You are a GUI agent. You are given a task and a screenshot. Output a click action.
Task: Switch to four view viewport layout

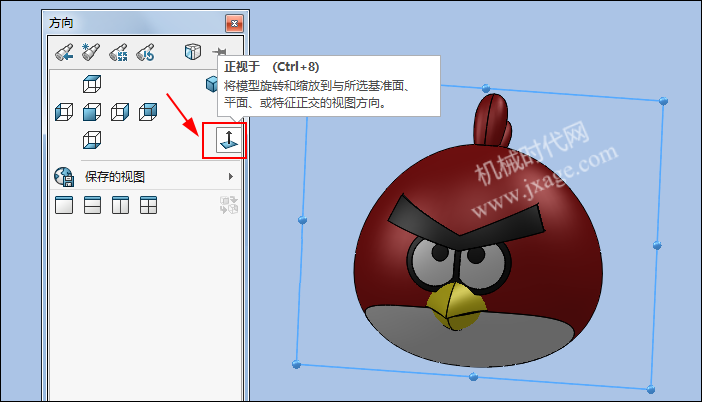[x=148, y=205]
